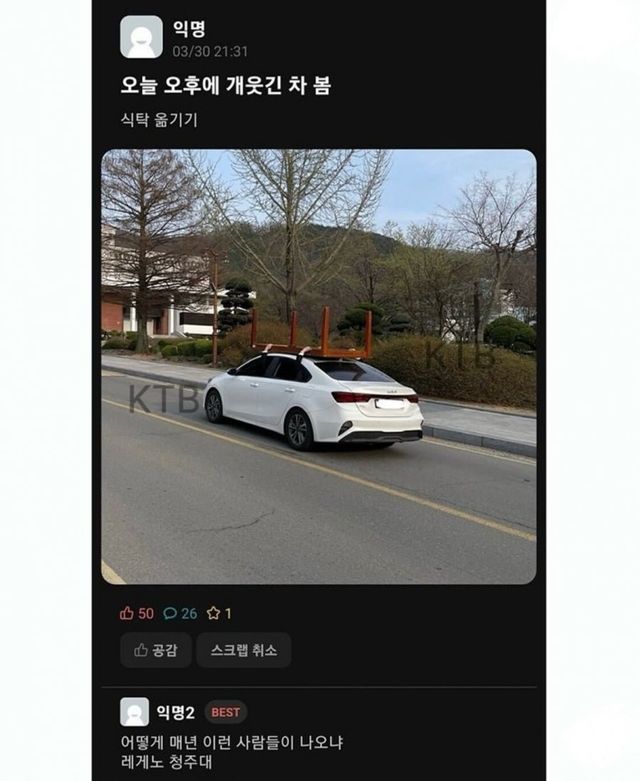This screenshot has height=781, width=640.
Task: Select the post title 오늘 오후에 개웃긴 차 봄
Action: [x=226, y=85]
